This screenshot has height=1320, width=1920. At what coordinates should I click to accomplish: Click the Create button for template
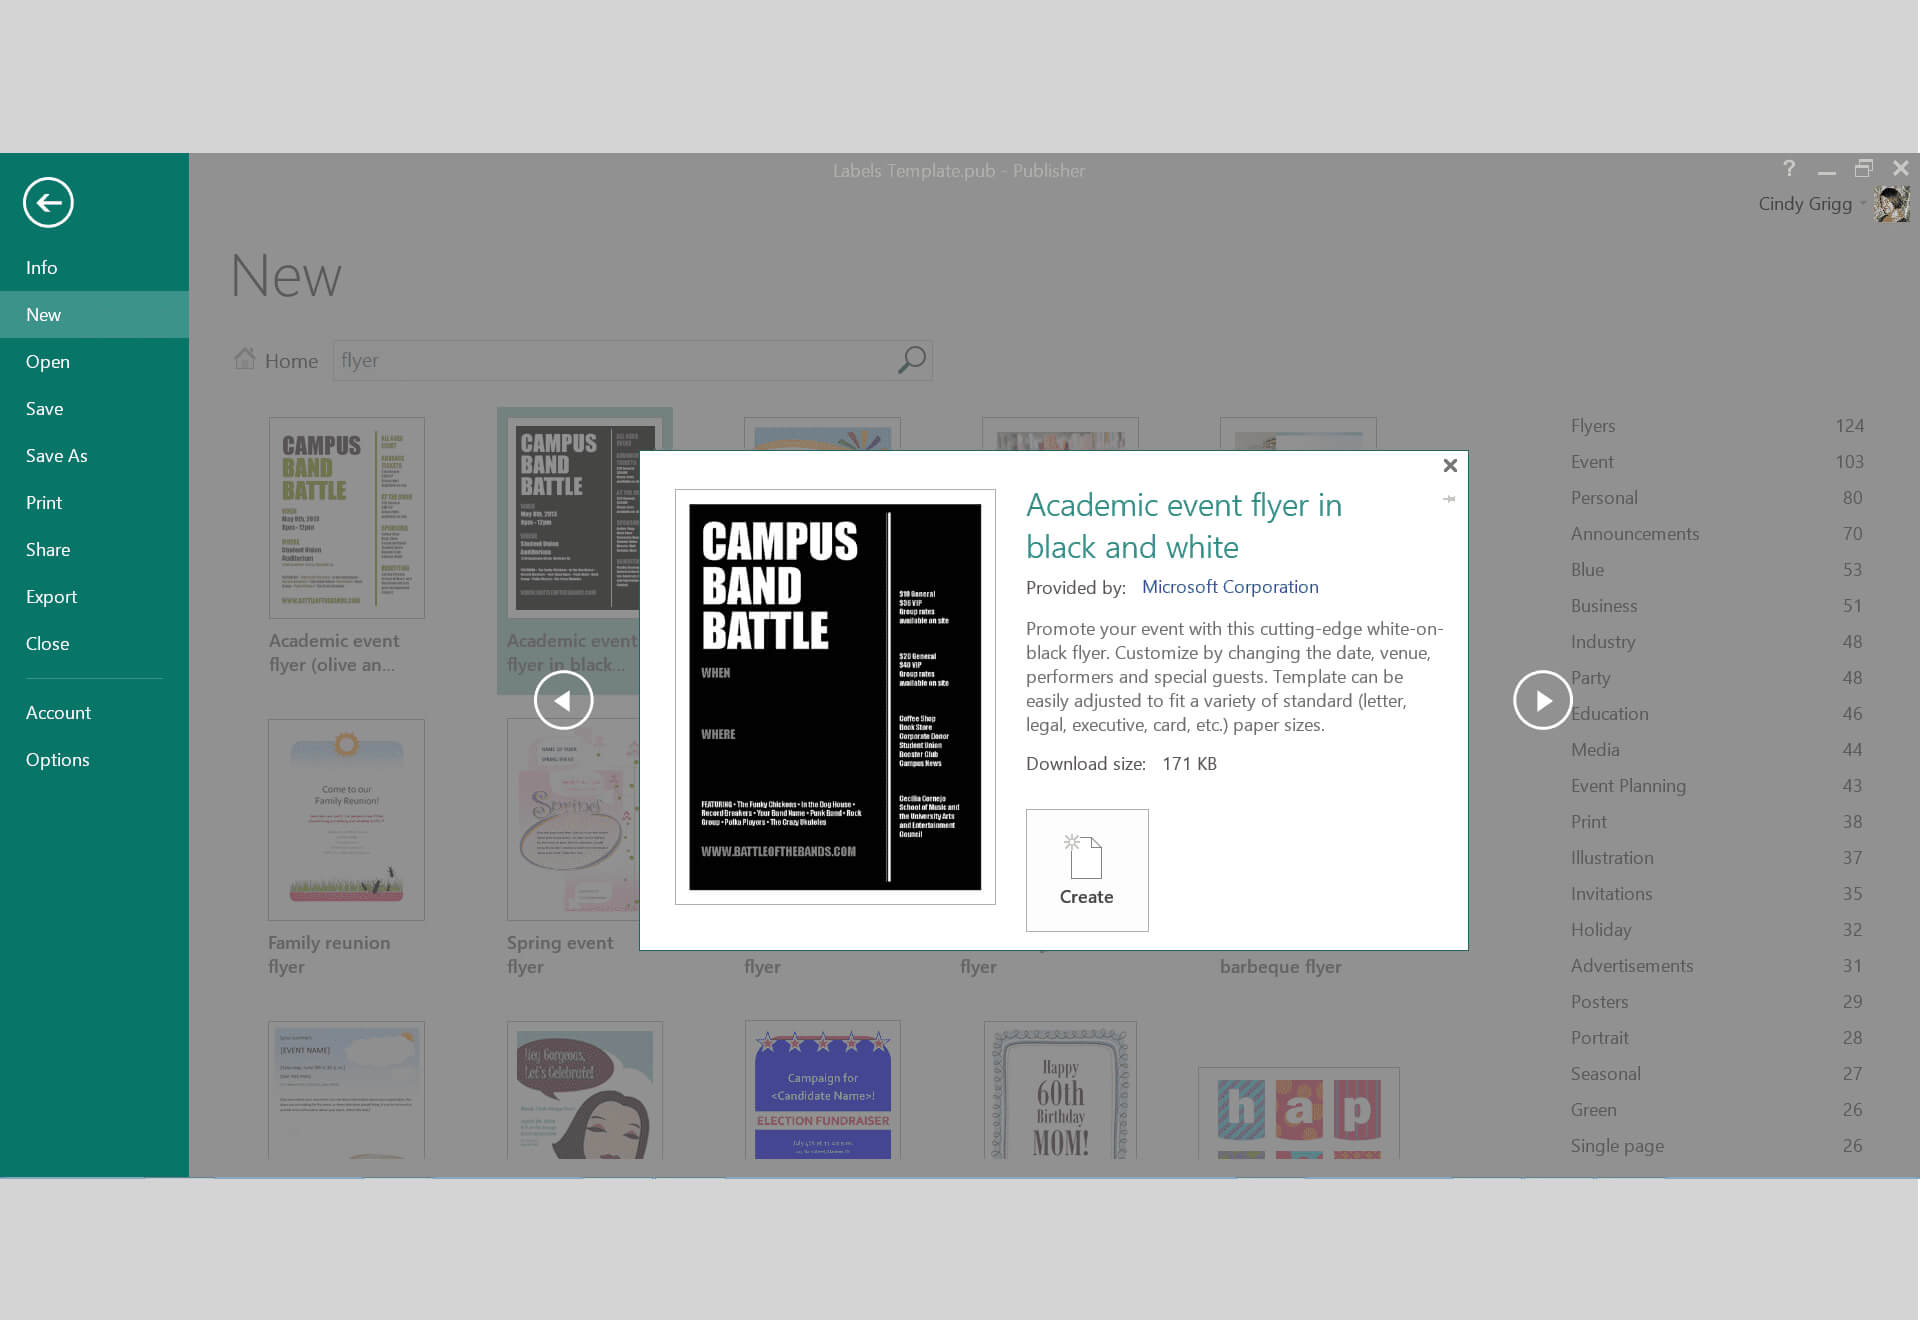pos(1087,869)
